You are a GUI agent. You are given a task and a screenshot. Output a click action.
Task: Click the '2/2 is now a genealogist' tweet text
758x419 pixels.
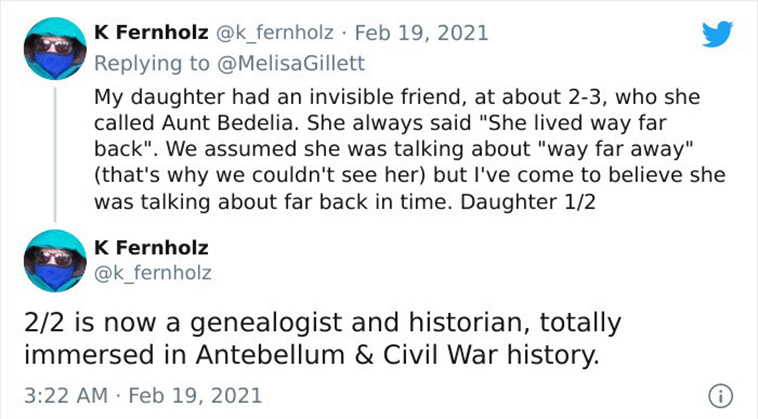(x=322, y=339)
